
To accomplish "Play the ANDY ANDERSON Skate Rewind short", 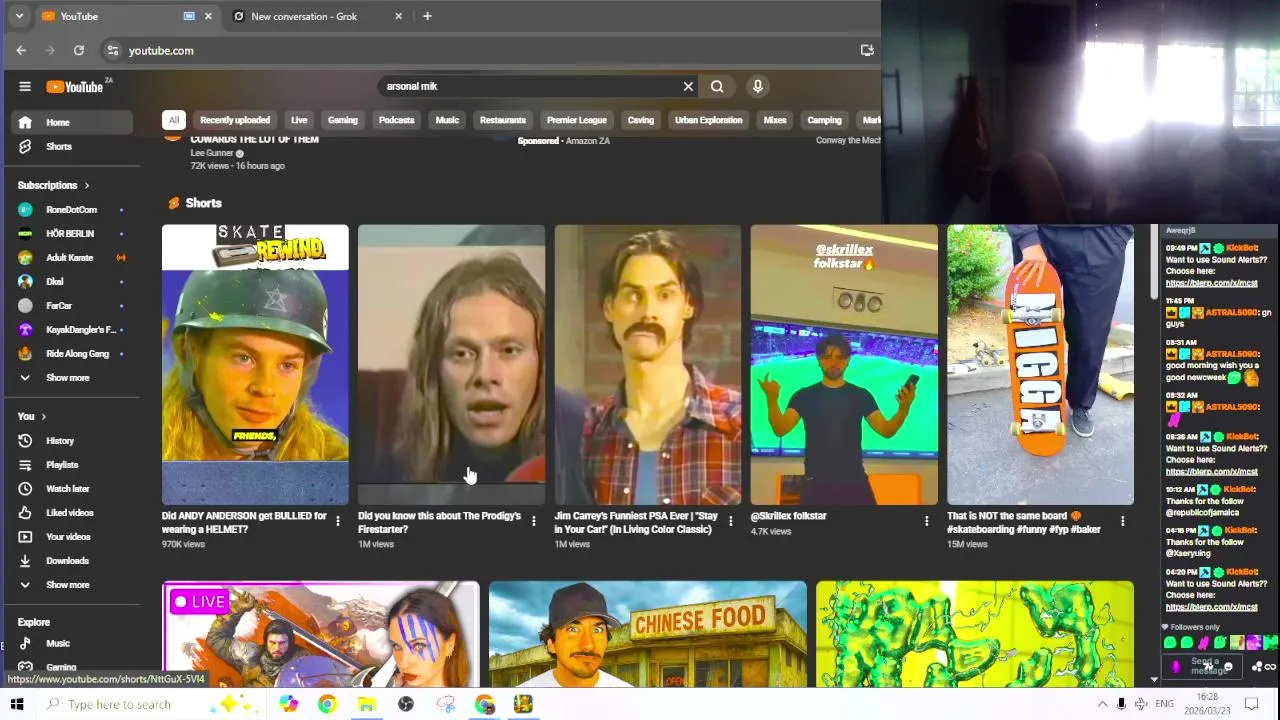I will 255,365.
